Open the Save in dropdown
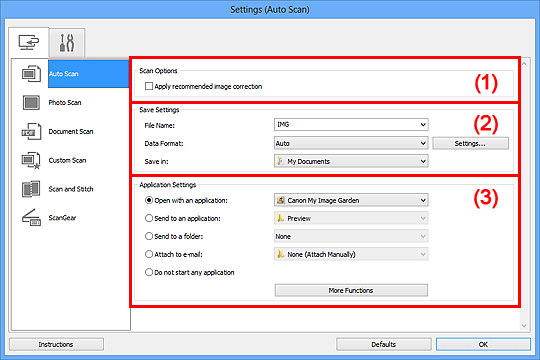 (x=351, y=161)
